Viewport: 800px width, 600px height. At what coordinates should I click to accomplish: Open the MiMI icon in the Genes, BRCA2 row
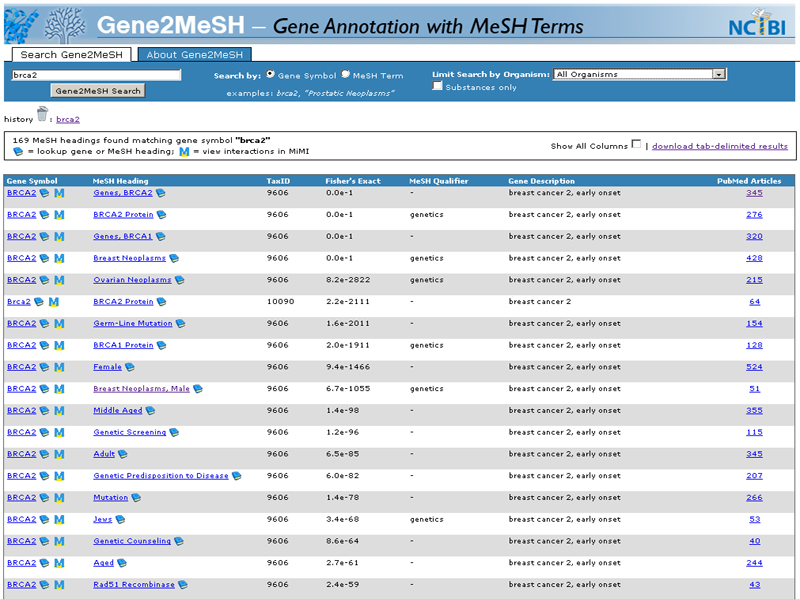pos(59,193)
